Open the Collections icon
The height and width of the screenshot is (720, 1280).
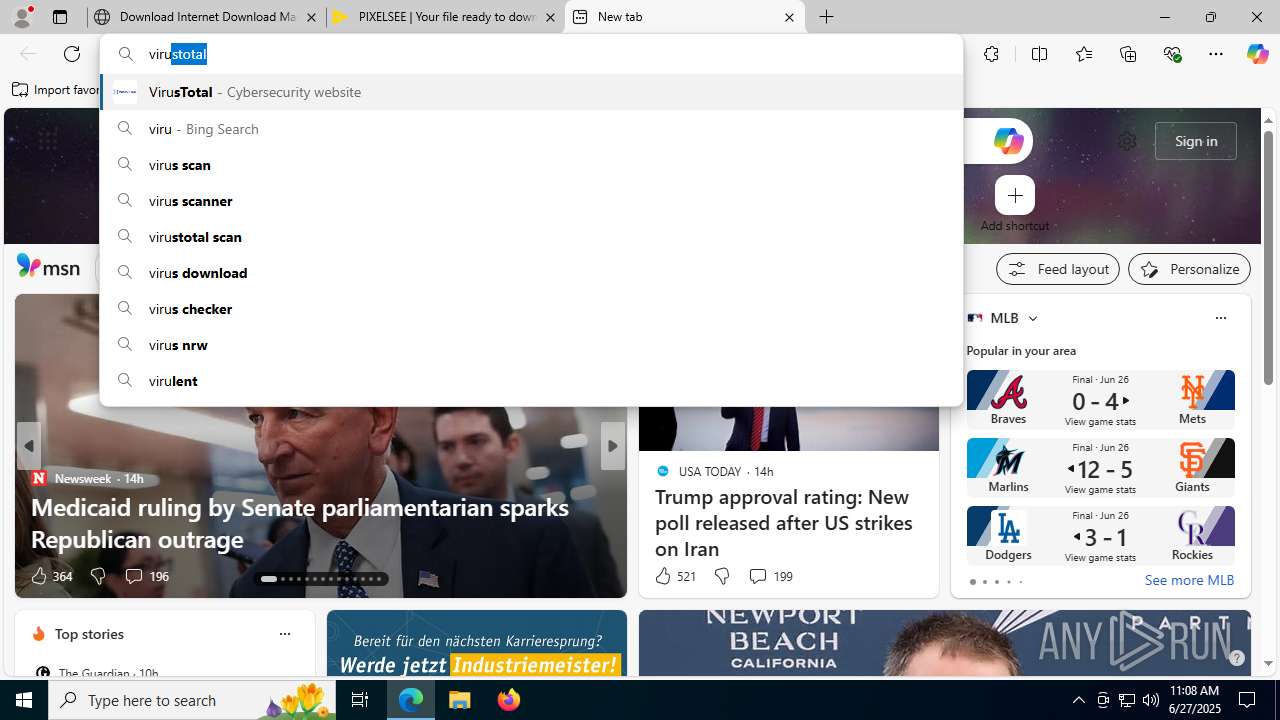[1128, 54]
